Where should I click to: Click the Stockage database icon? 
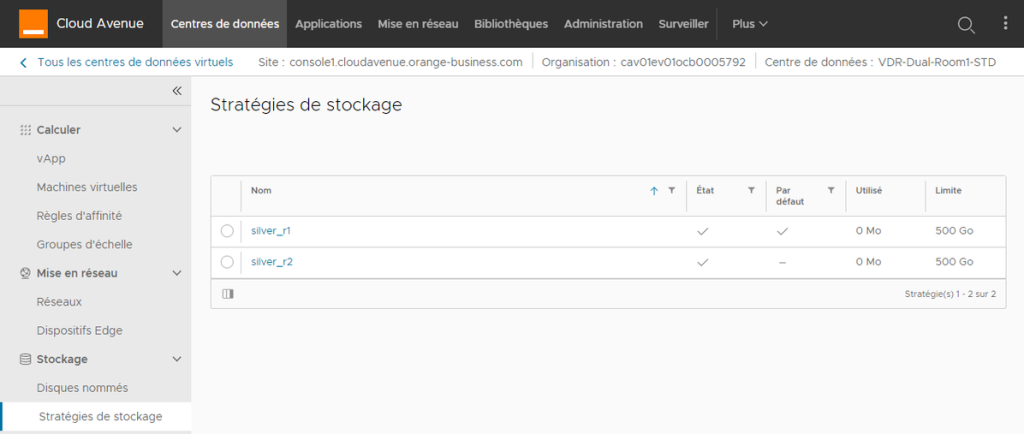pos(25,359)
